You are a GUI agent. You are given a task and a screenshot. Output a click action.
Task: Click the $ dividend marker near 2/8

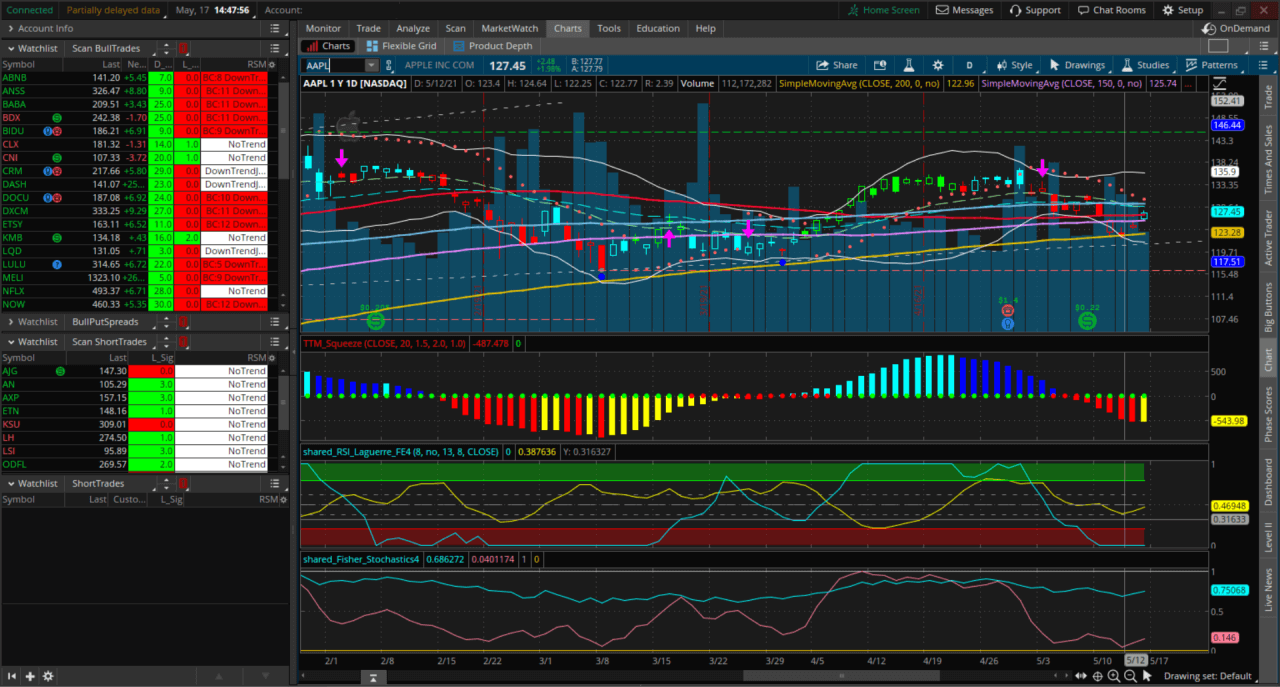(375, 319)
